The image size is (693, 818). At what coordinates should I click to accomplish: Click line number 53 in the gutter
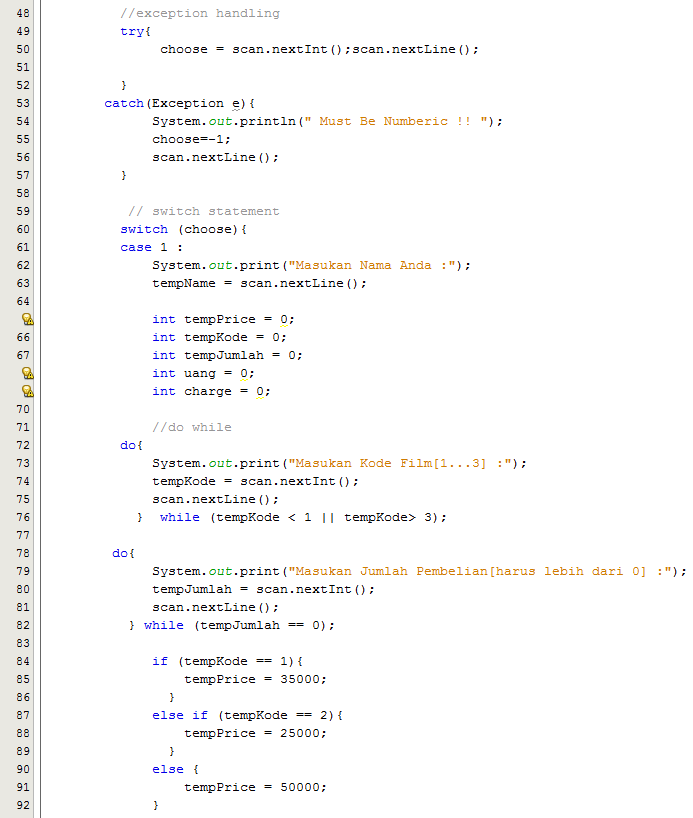point(23,103)
